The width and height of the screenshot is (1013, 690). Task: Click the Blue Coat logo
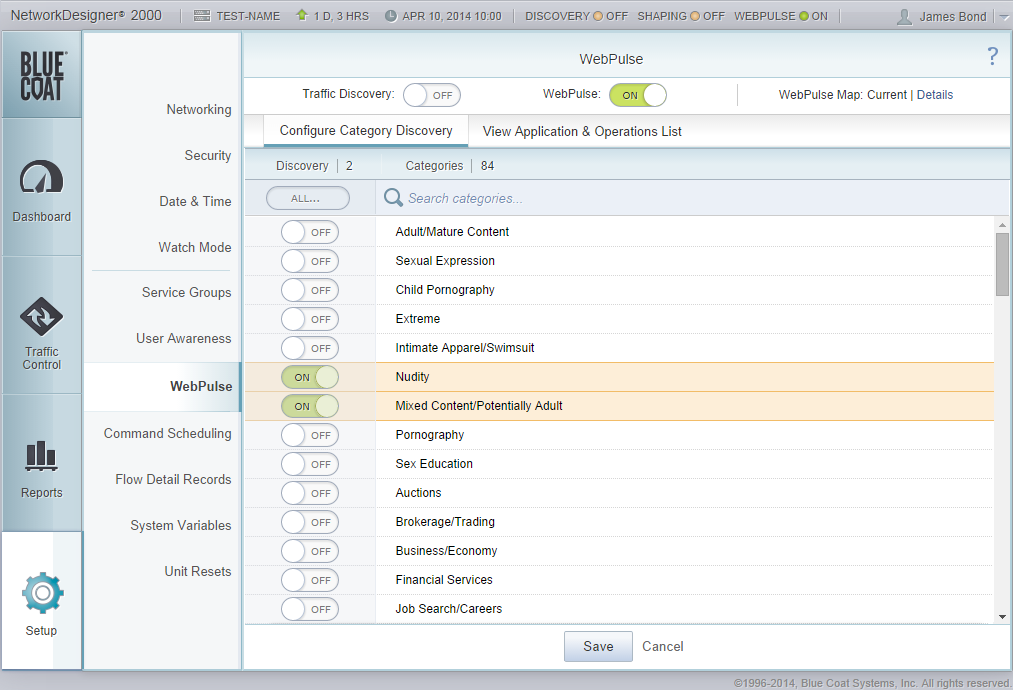(42, 76)
